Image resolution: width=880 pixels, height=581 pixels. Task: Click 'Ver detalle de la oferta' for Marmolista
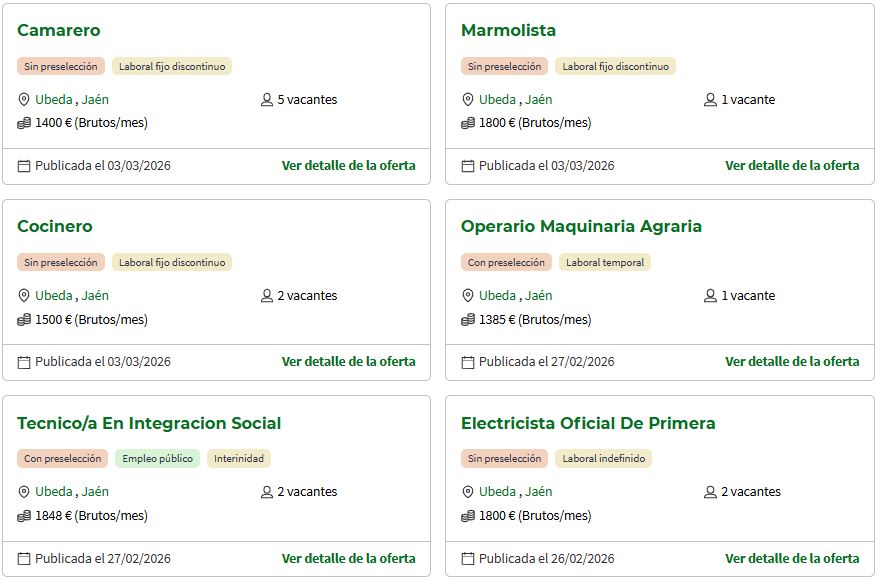click(792, 166)
